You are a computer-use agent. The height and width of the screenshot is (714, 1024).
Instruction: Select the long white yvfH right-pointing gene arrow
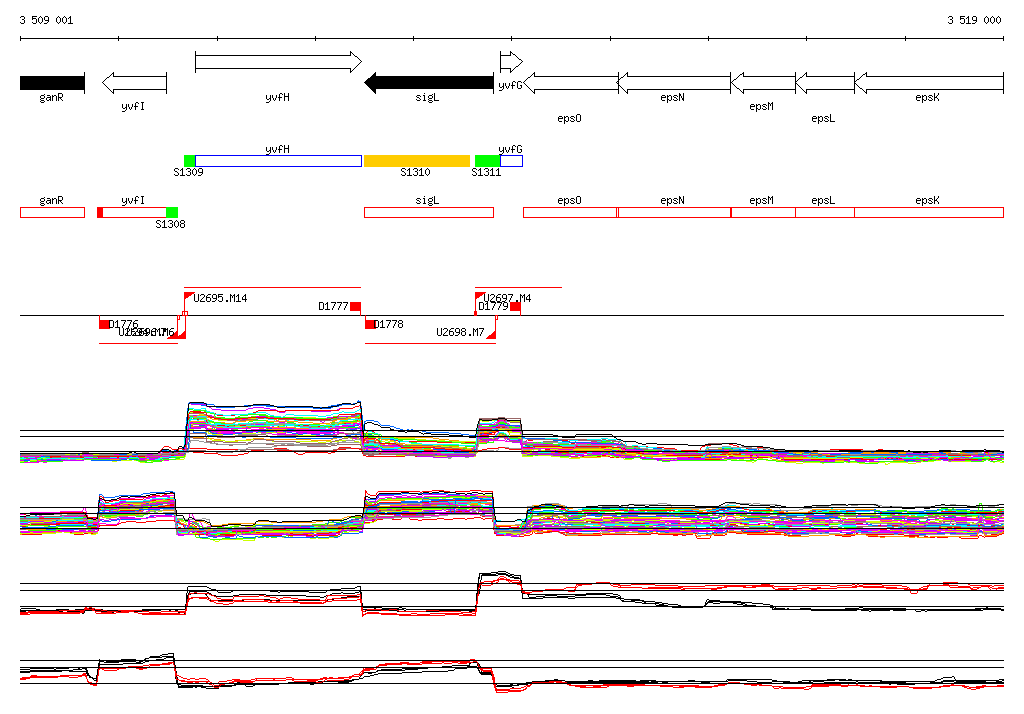coord(278,62)
